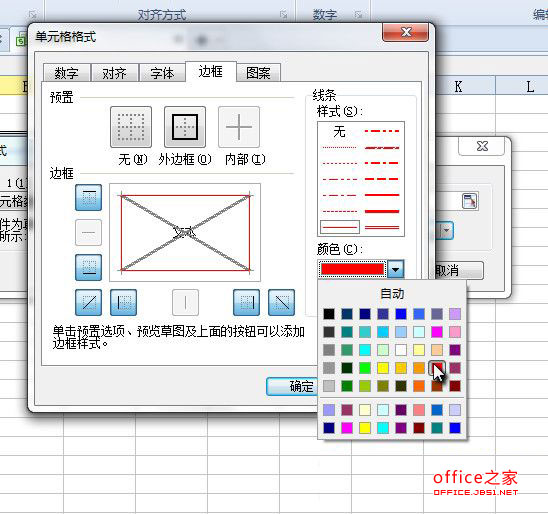548x514 pixels.
Task: Choose Automatic (自动) in the color palette
Action: tap(392, 294)
